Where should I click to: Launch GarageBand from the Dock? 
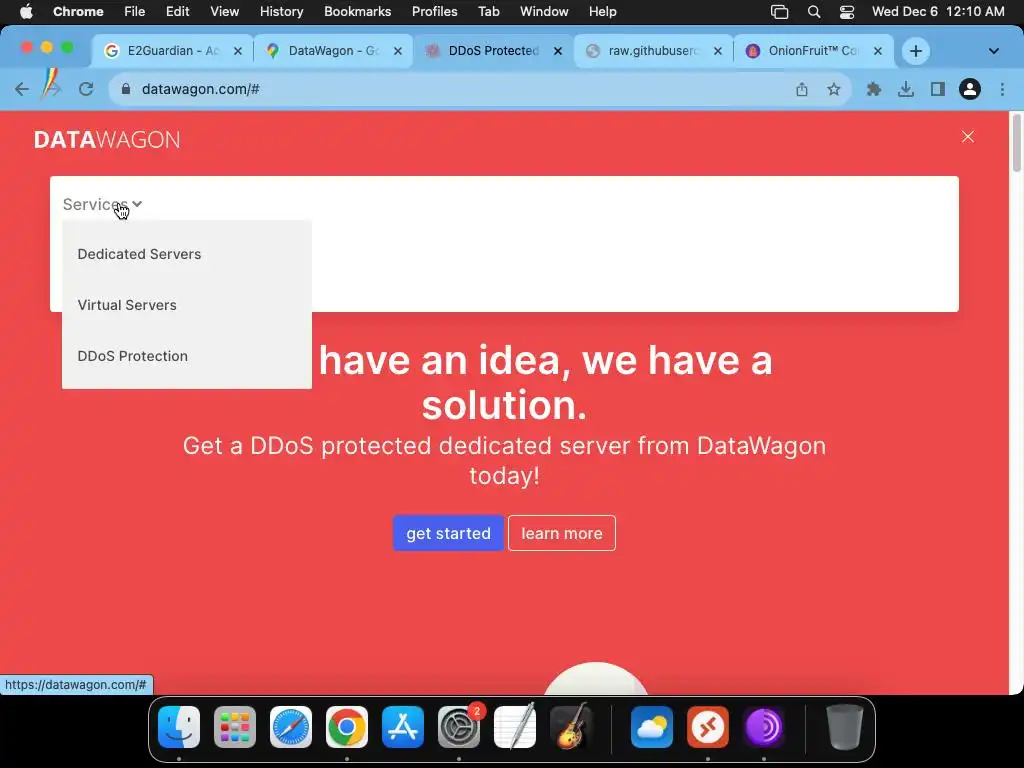coord(571,727)
